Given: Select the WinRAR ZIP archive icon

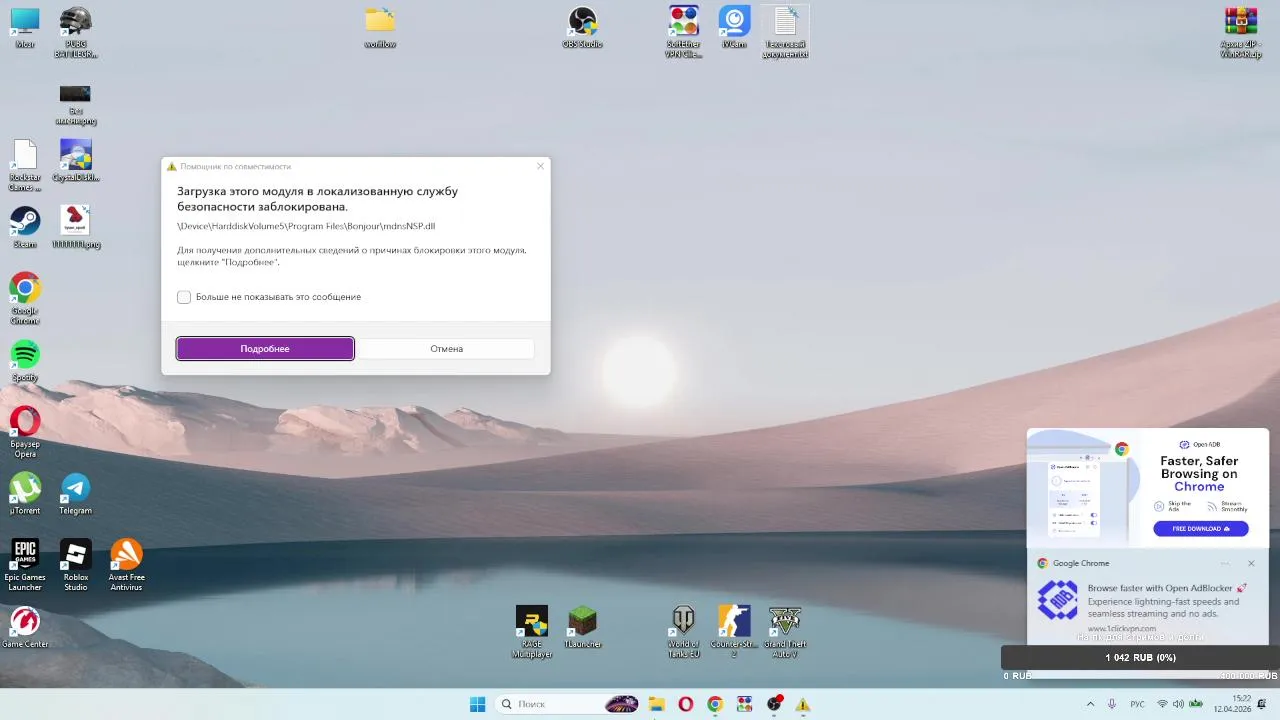Looking at the screenshot, I should tap(1241, 32).
